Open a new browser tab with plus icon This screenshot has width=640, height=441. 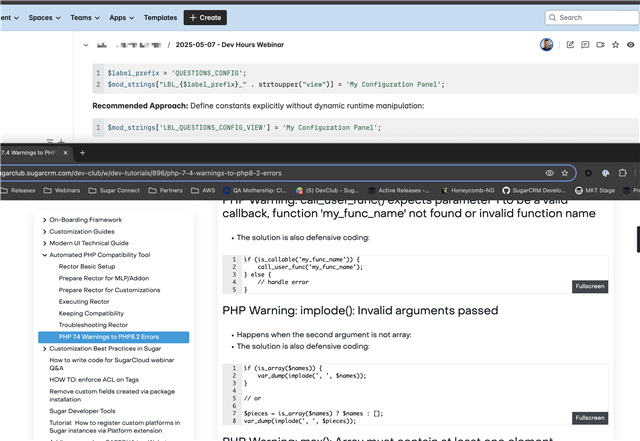click(x=82, y=153)
